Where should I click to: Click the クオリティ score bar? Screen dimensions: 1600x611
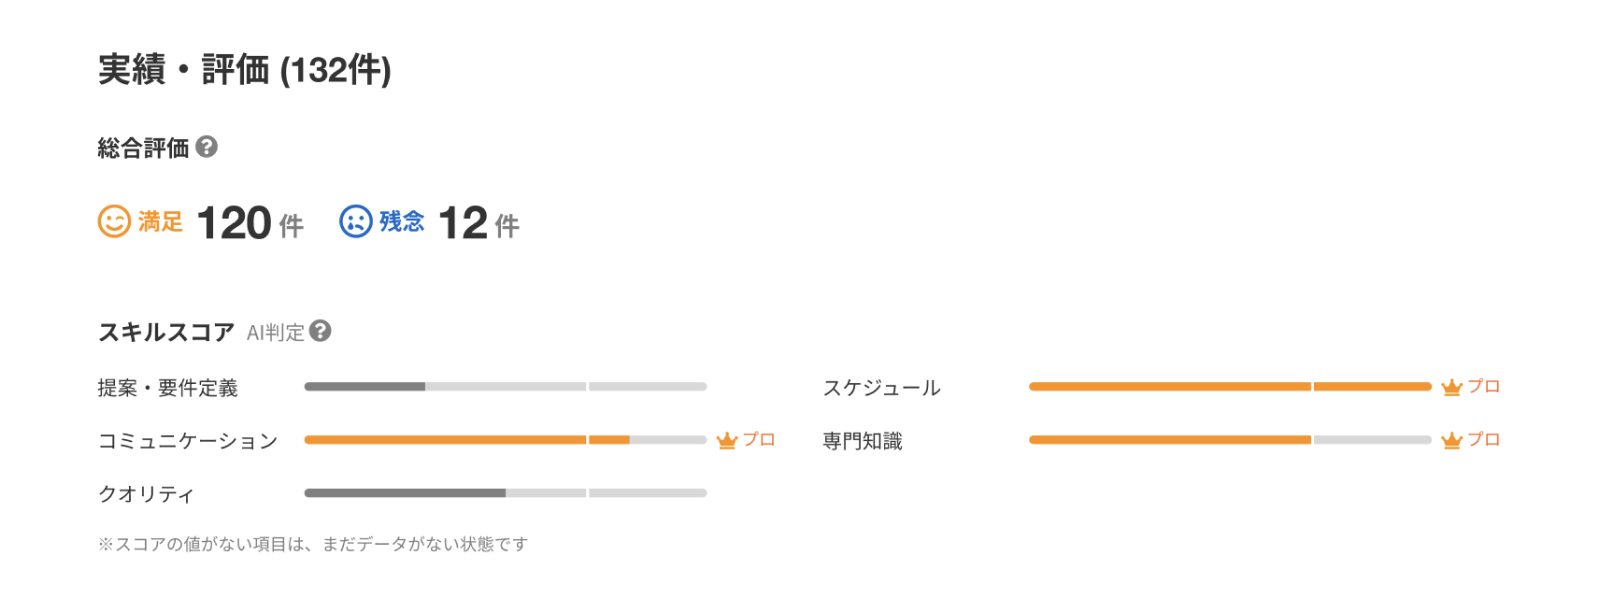(505, 492)
